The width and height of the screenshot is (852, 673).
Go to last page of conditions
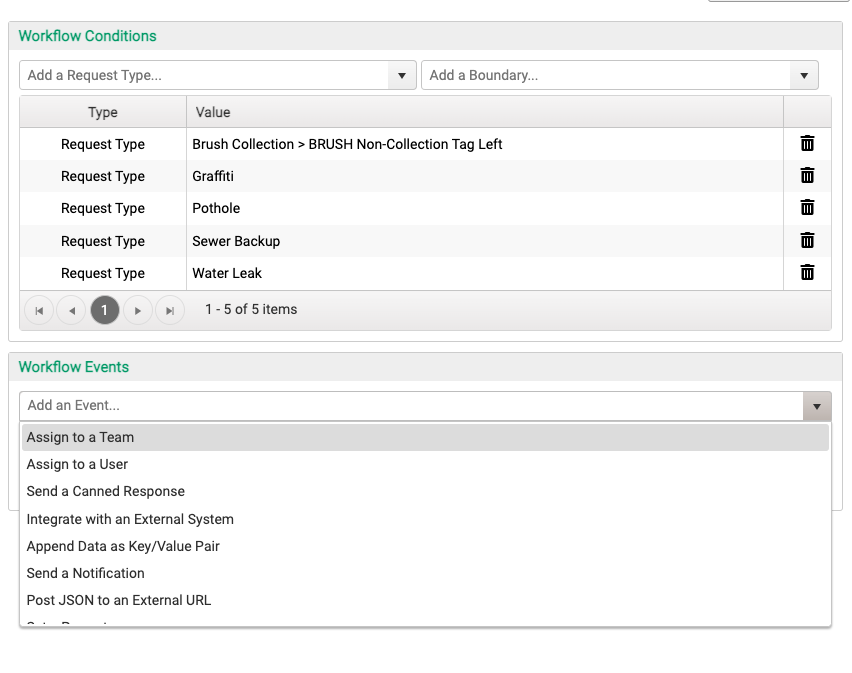(x=170, y=310)
